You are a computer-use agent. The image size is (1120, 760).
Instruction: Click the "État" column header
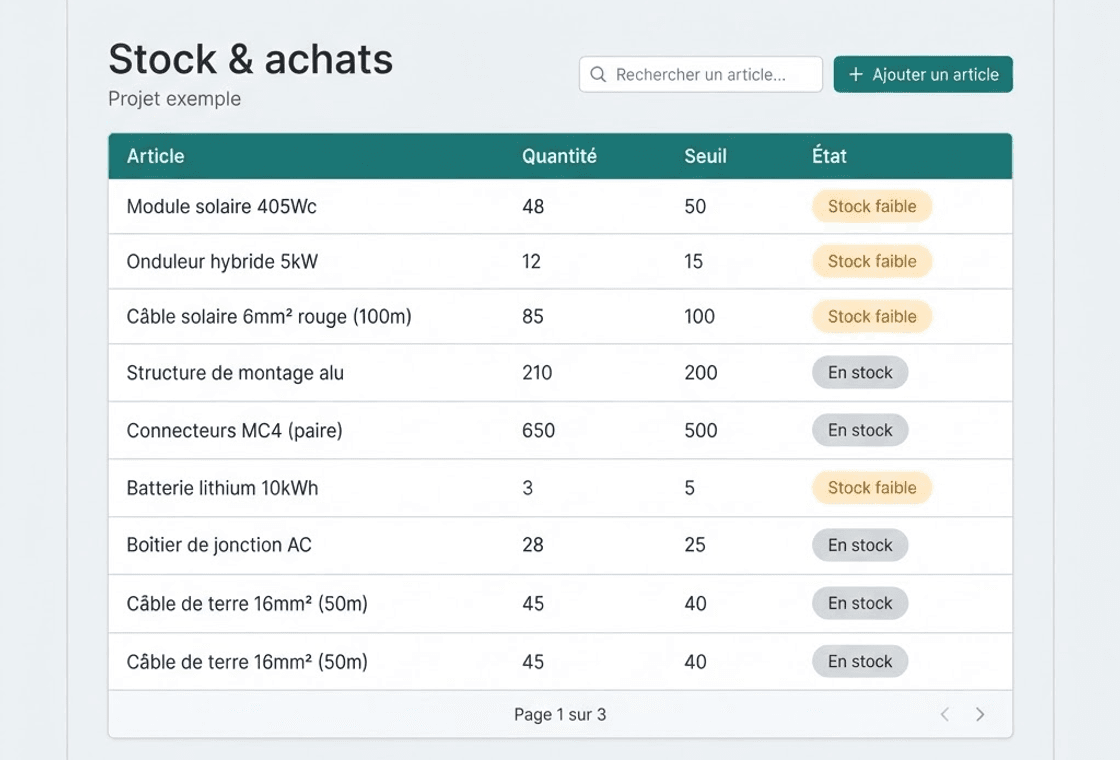coord(829,156)
